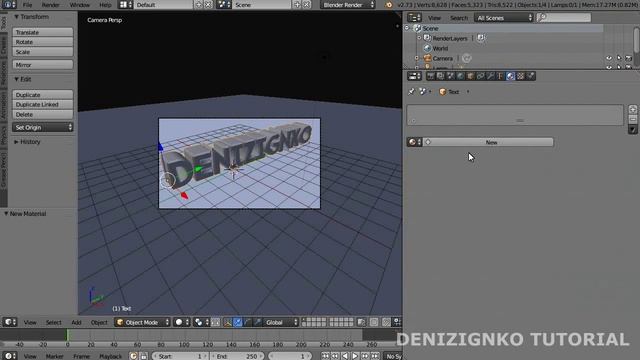Open the Particles properties tab icon
640x360 pixels.
(531, 76)
